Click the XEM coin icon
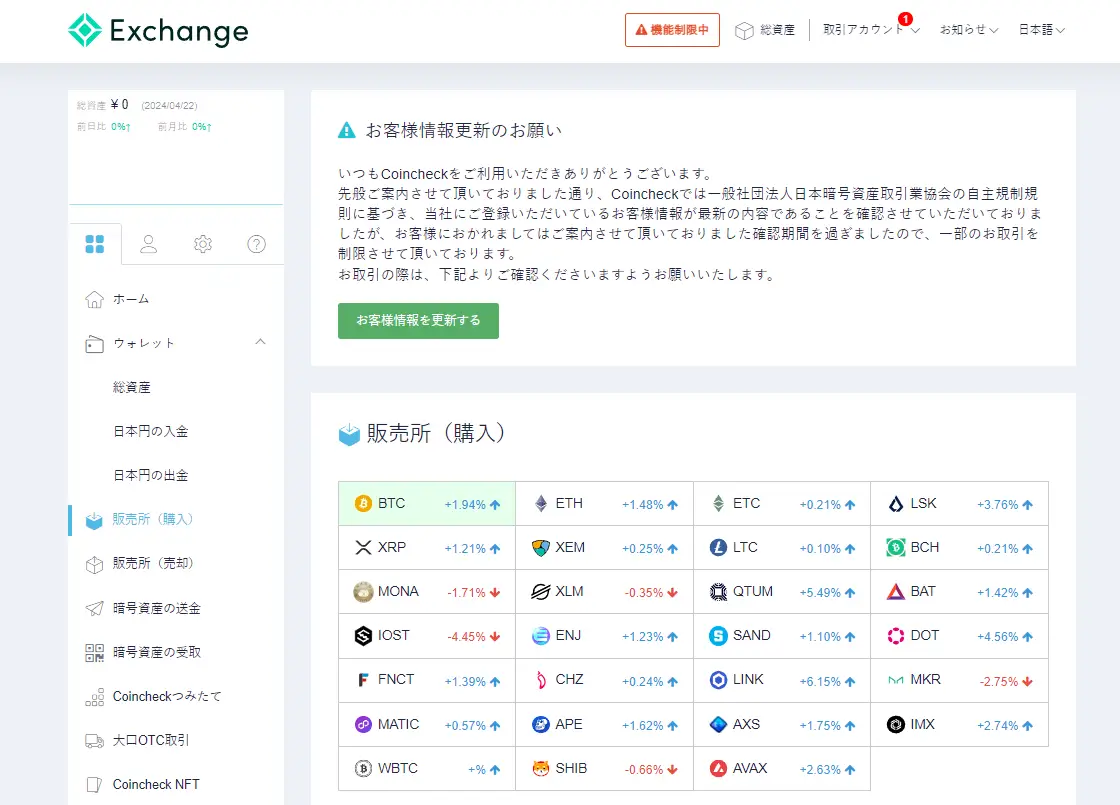Image resolution: width=1120 pixels, height=805 pixels. [541, 548]
